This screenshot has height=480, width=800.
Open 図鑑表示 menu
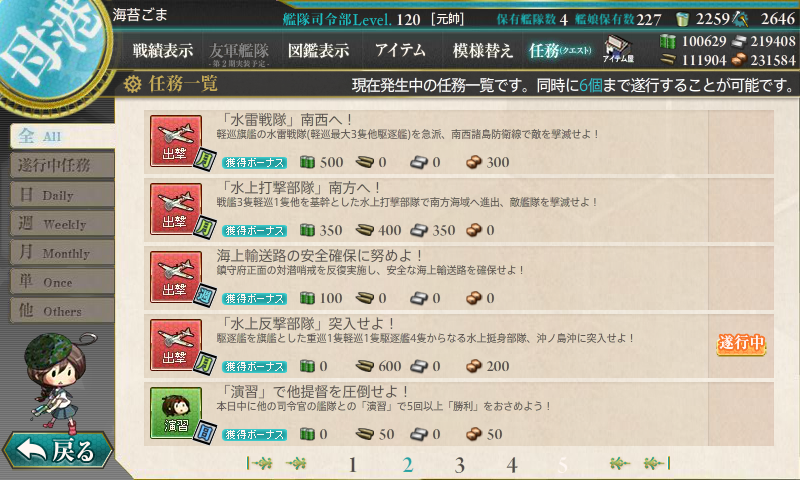point(318,50)
